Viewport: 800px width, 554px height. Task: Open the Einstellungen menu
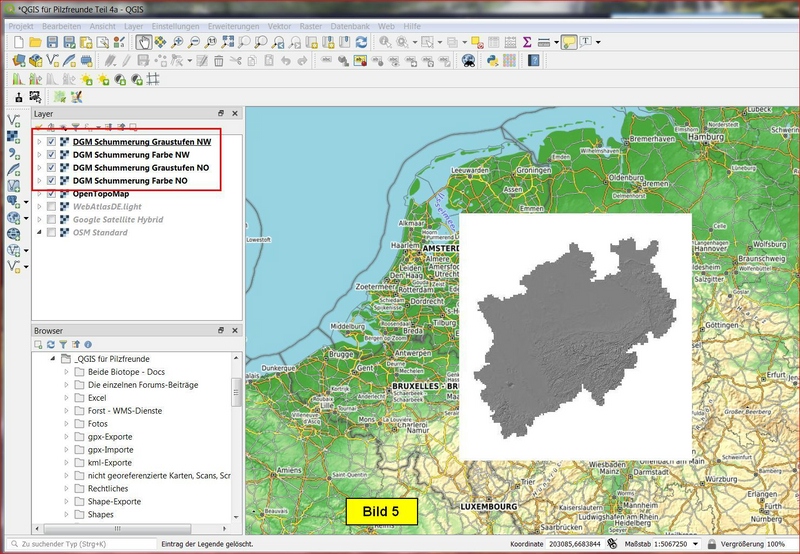pos(176,26)
